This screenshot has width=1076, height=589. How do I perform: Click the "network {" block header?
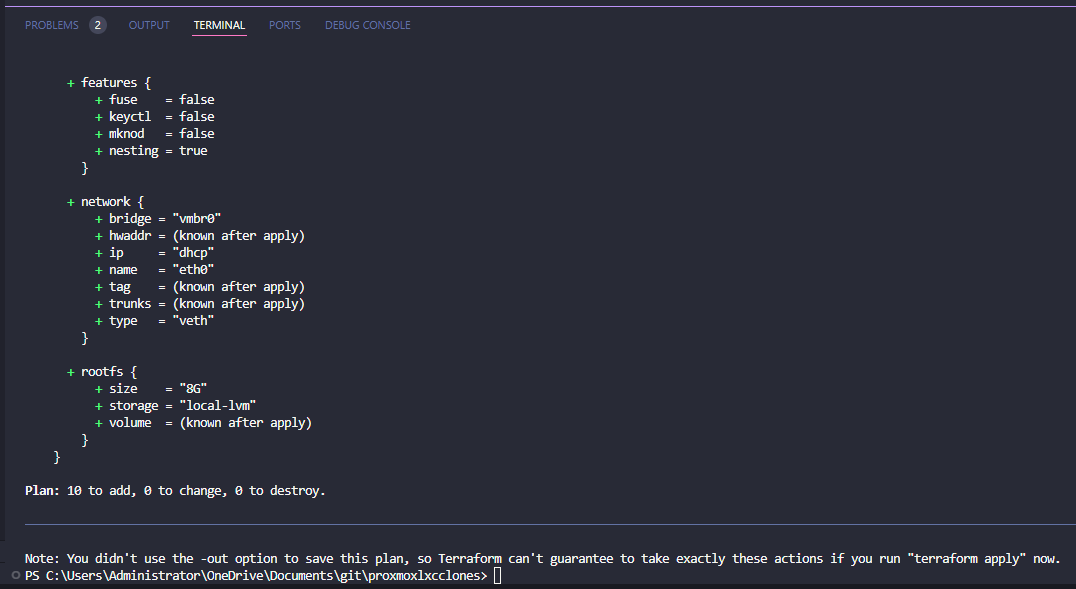112,202
